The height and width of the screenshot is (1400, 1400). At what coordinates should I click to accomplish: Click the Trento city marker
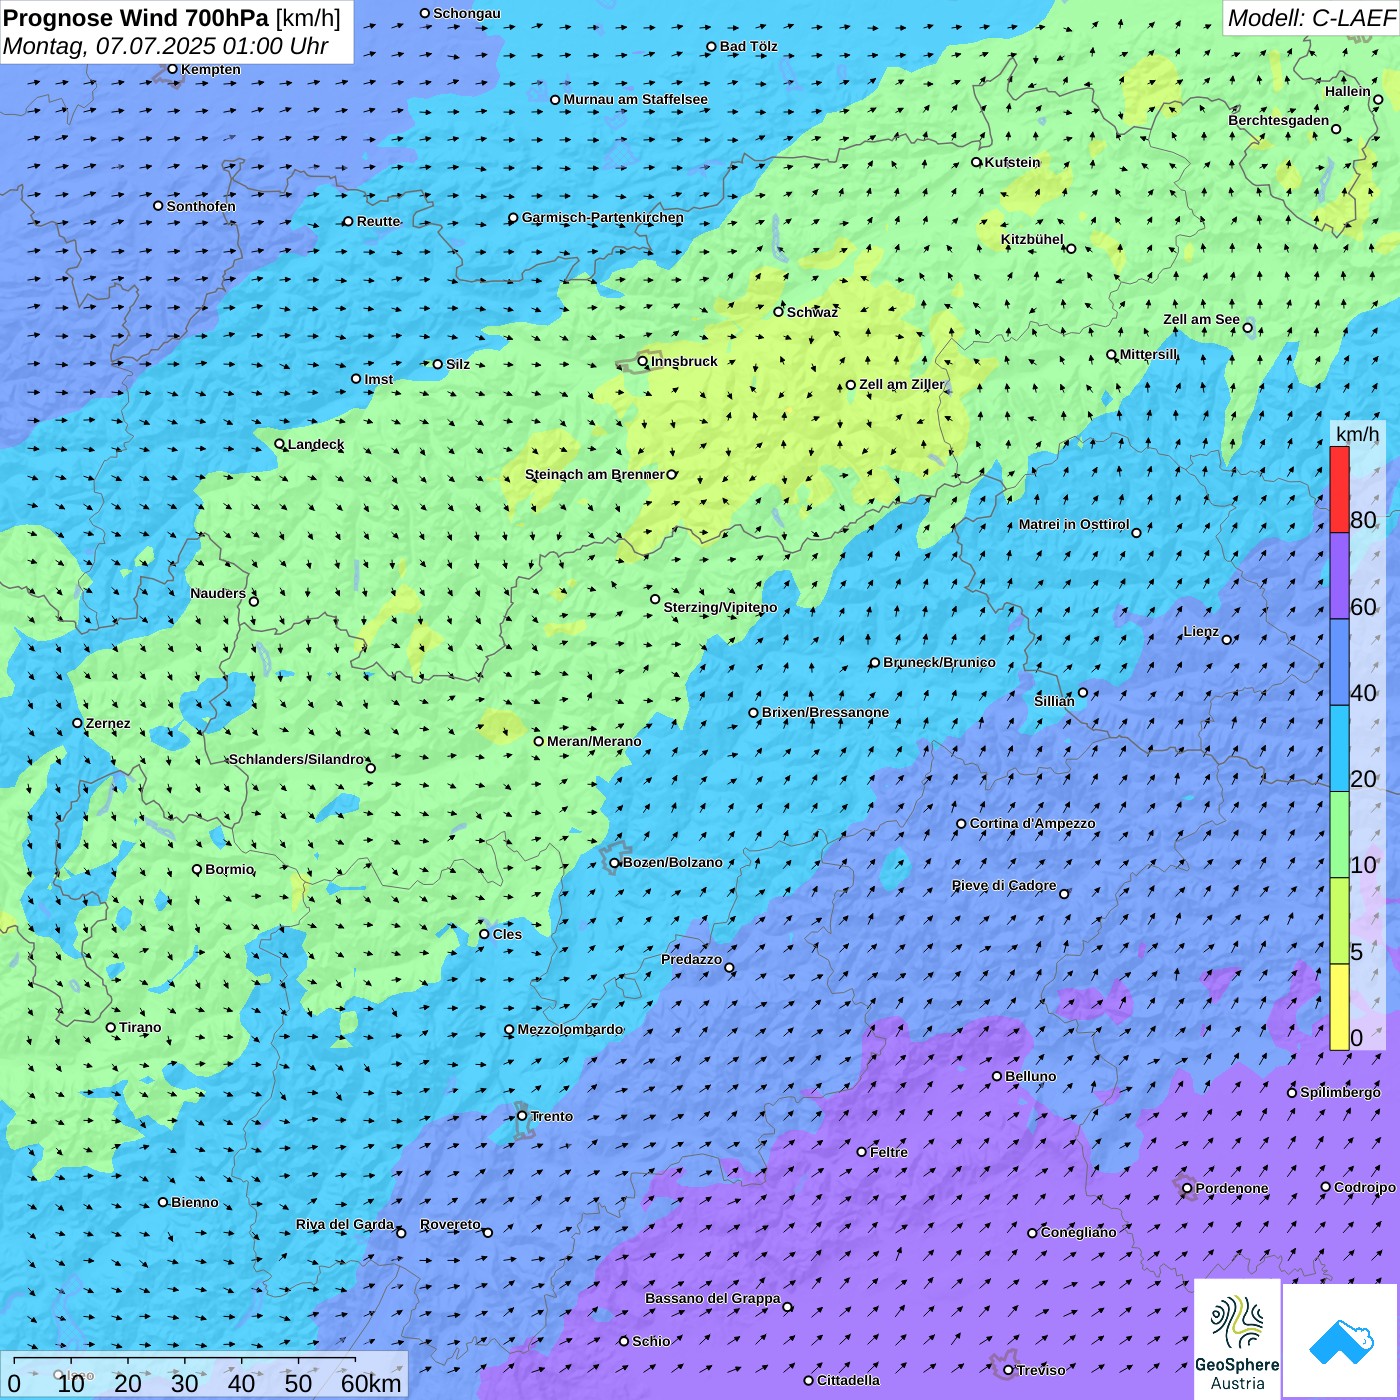click(522, 1116)
